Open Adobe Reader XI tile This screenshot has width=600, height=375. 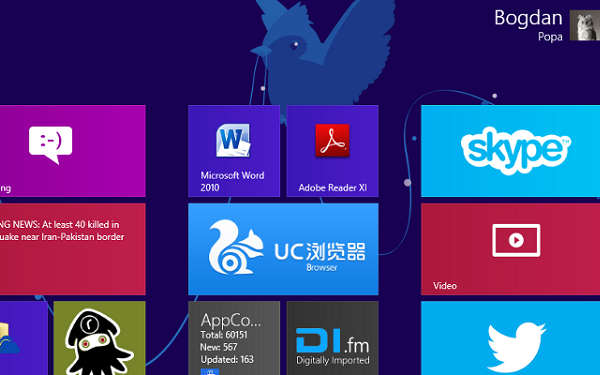point(332,151)
